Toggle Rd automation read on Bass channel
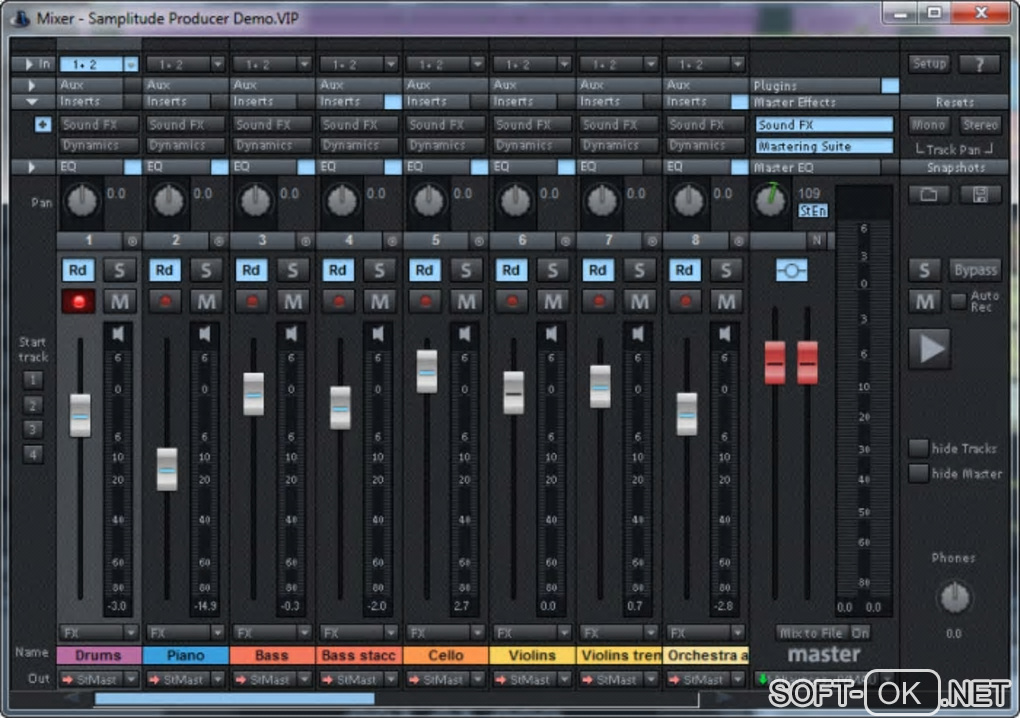Image resolution: width=1020 pixels, height=718 pixels. 251,270
